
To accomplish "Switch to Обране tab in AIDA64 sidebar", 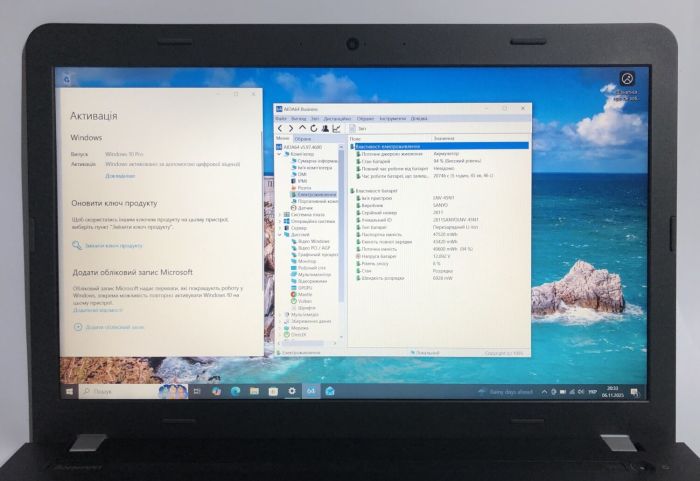I will (x=303, y=139).
